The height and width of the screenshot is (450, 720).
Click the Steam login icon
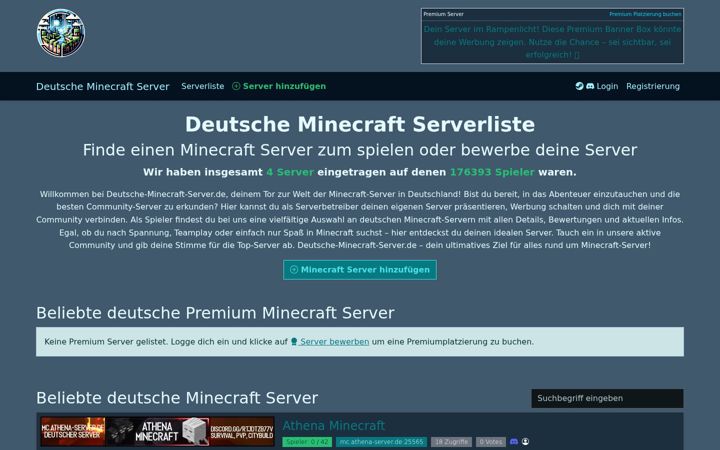coord(579,86)
